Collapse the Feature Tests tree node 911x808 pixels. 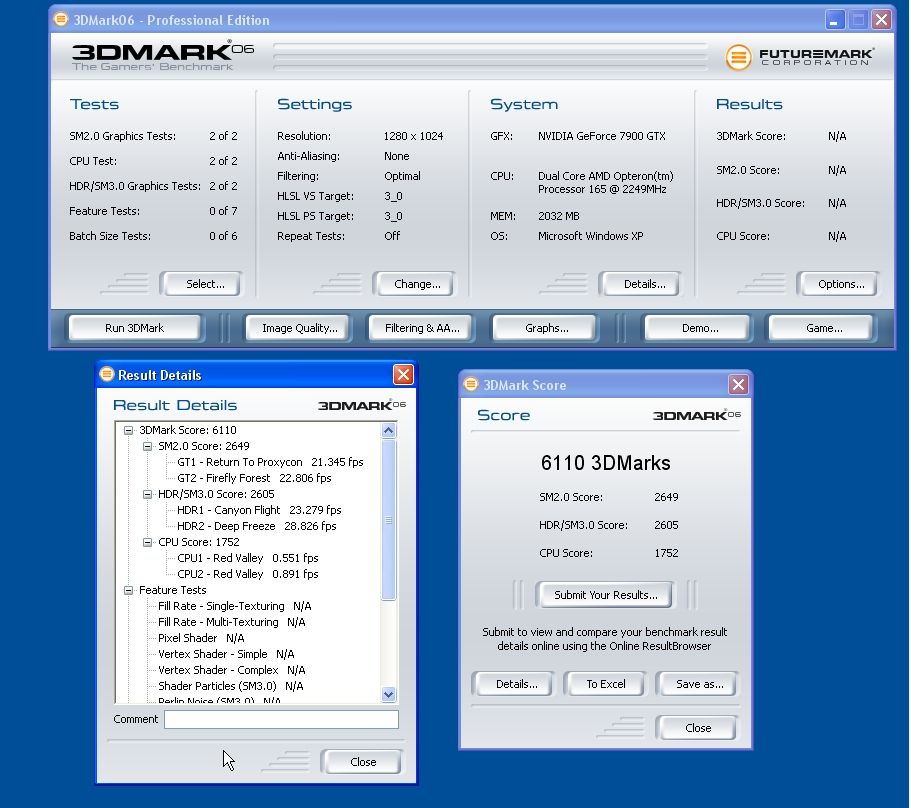[128, 590]
